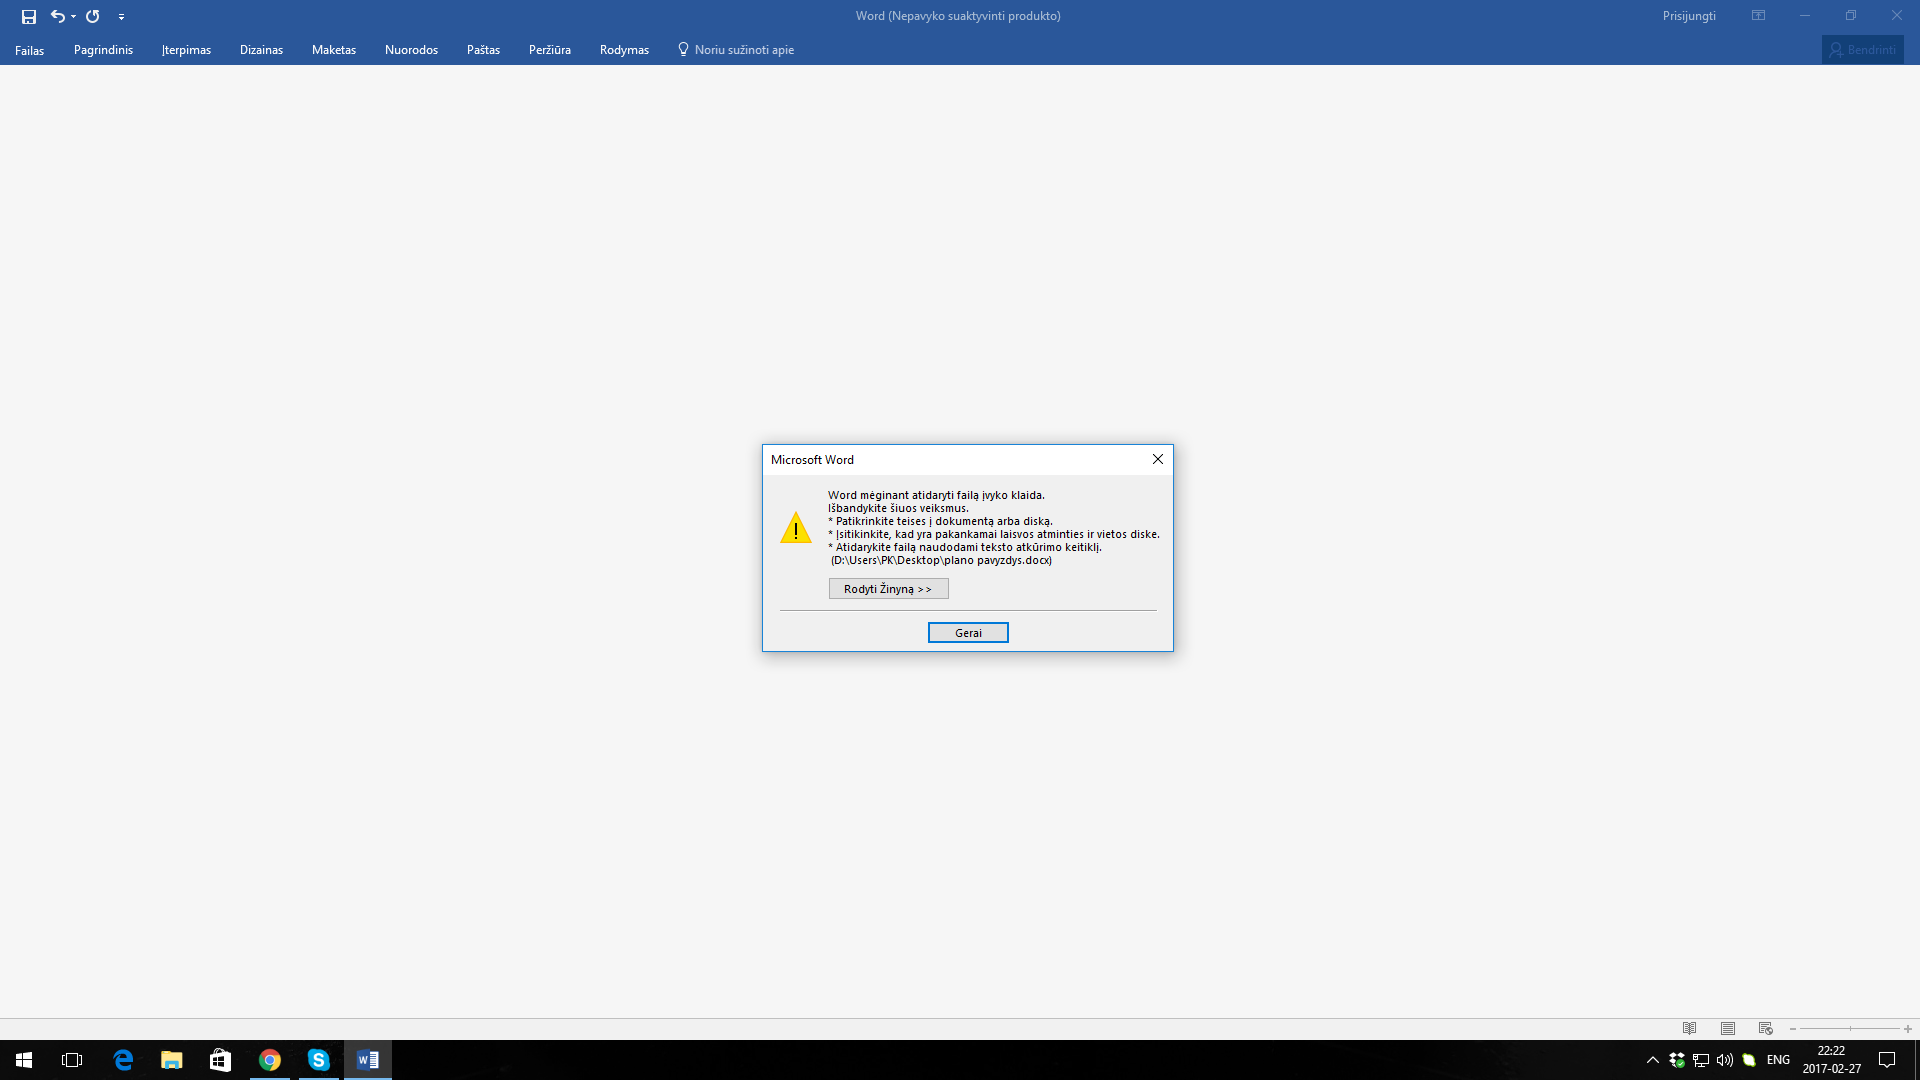Click the 'Noriu sužinoti apie' search box
1920x1080 pixels.
pyautogui.click(x=744, y=50)
